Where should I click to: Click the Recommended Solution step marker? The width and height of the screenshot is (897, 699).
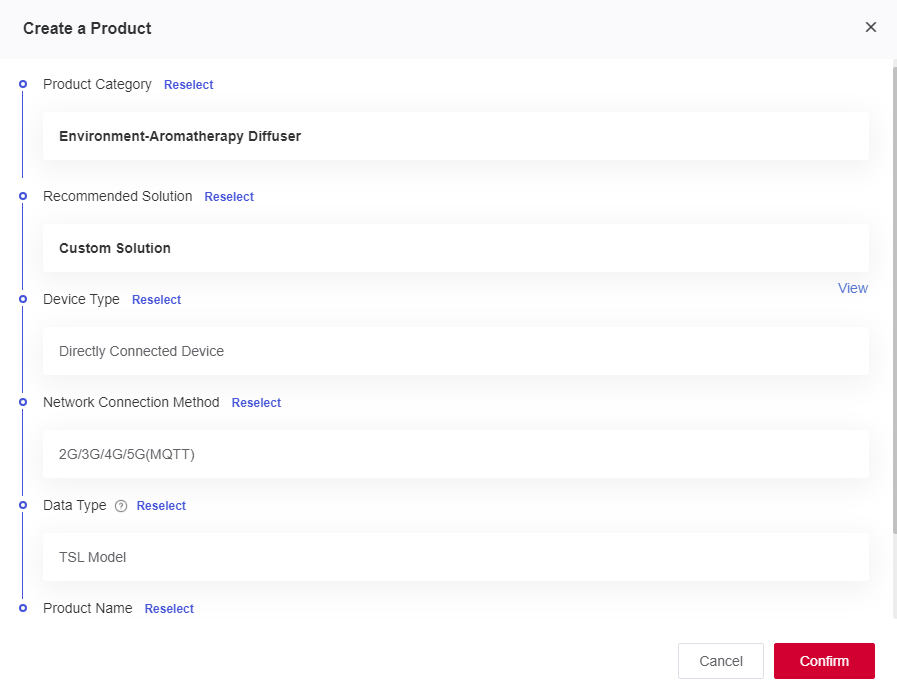(x=23, y=196)
